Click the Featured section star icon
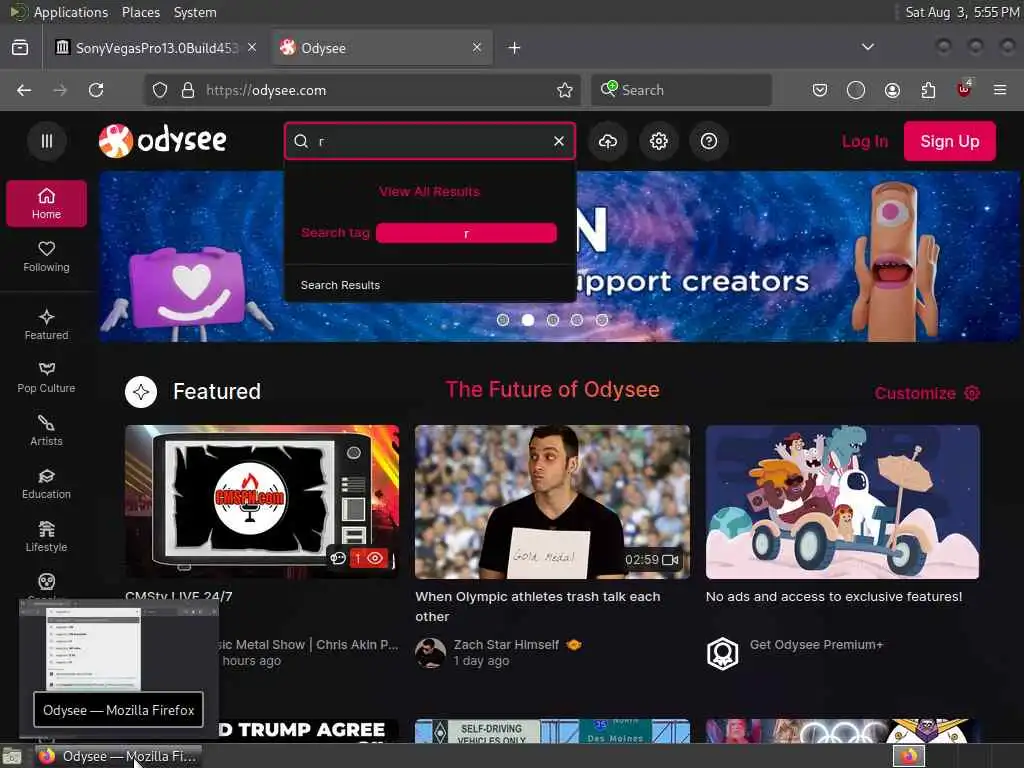Viewport: 1024px width, 768px height. tap(141, 392)
